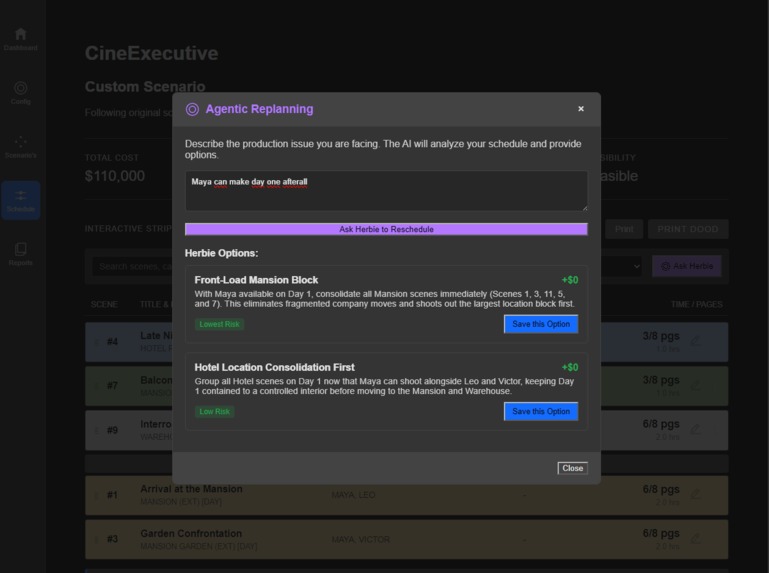This screenshot has height=573, width=769.
Task: Open the filter dropdown arrow near Ask Herbie
Action: 636,266
